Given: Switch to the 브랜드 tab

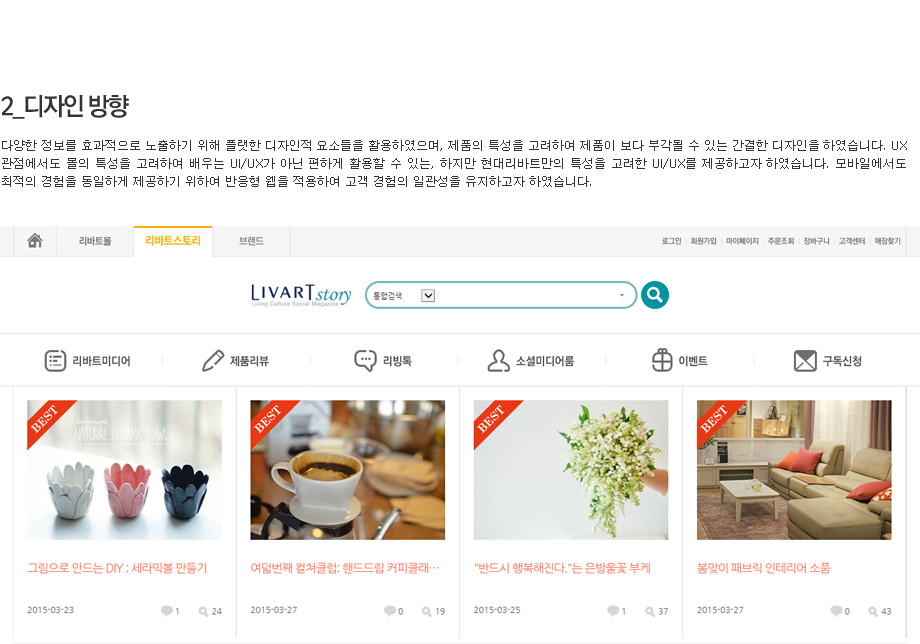Looking at the screenshot, I should [251, 241].
